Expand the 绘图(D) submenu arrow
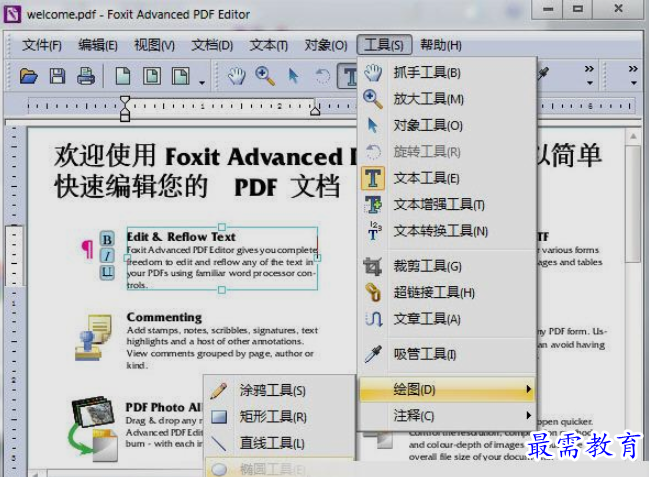 pyautogui.click(x=528, y=389)
